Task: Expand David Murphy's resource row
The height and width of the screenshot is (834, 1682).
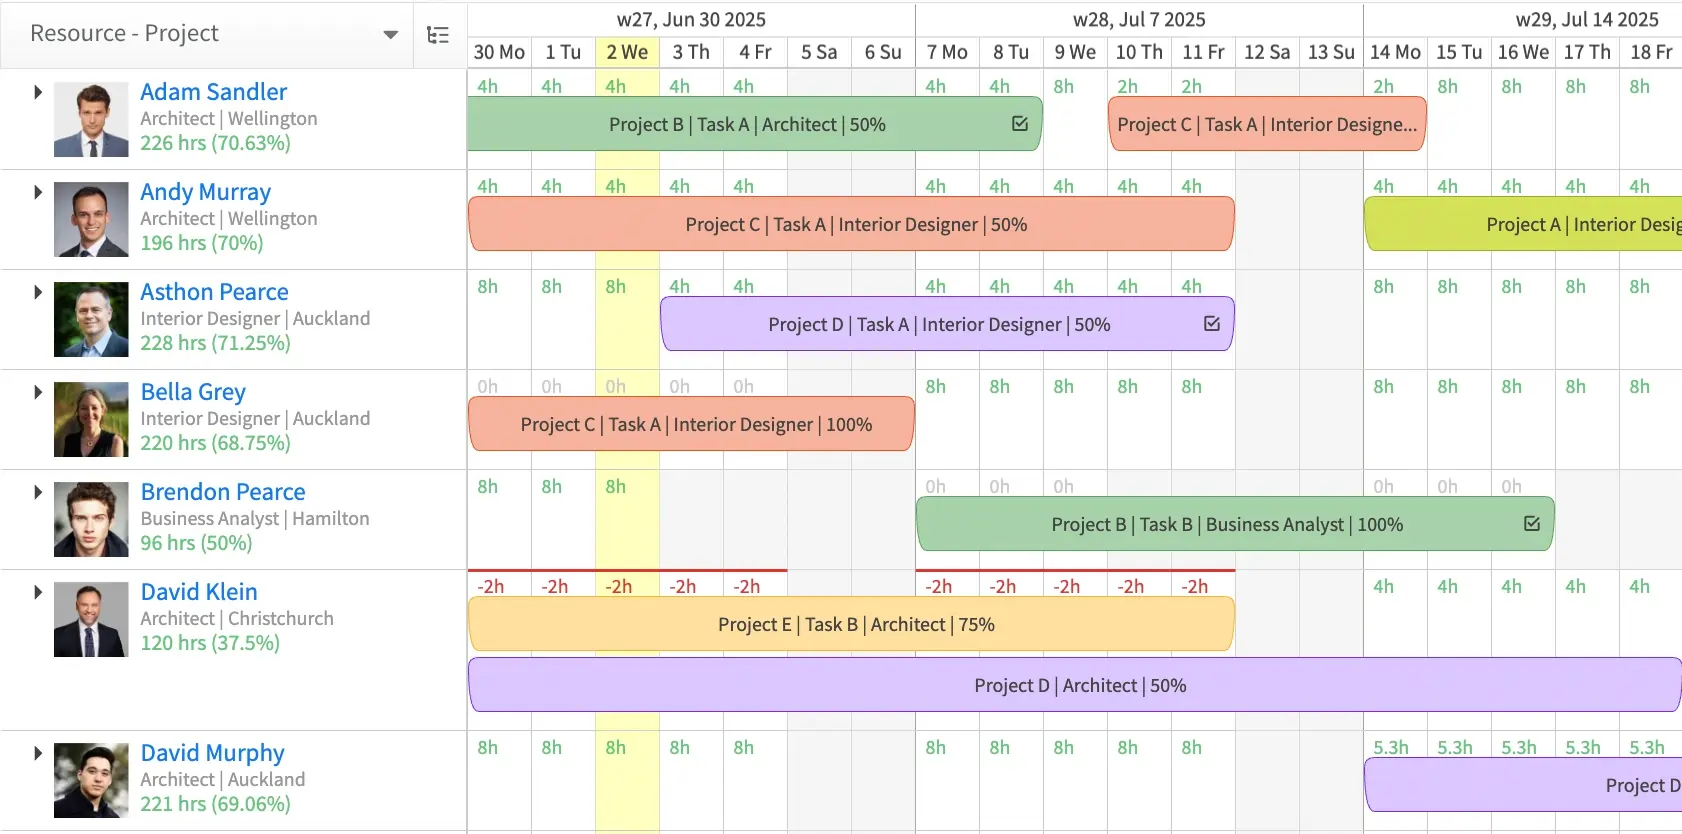Action: [37, 752]
